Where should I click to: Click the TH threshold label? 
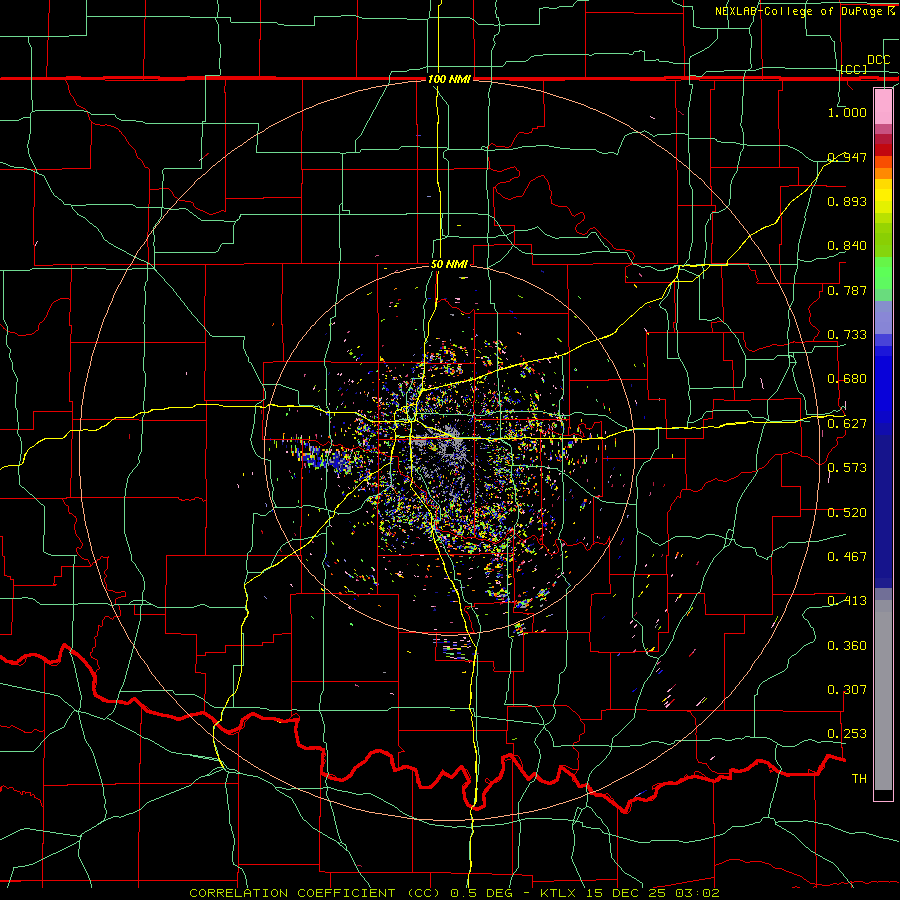click(x=859, y=779)
